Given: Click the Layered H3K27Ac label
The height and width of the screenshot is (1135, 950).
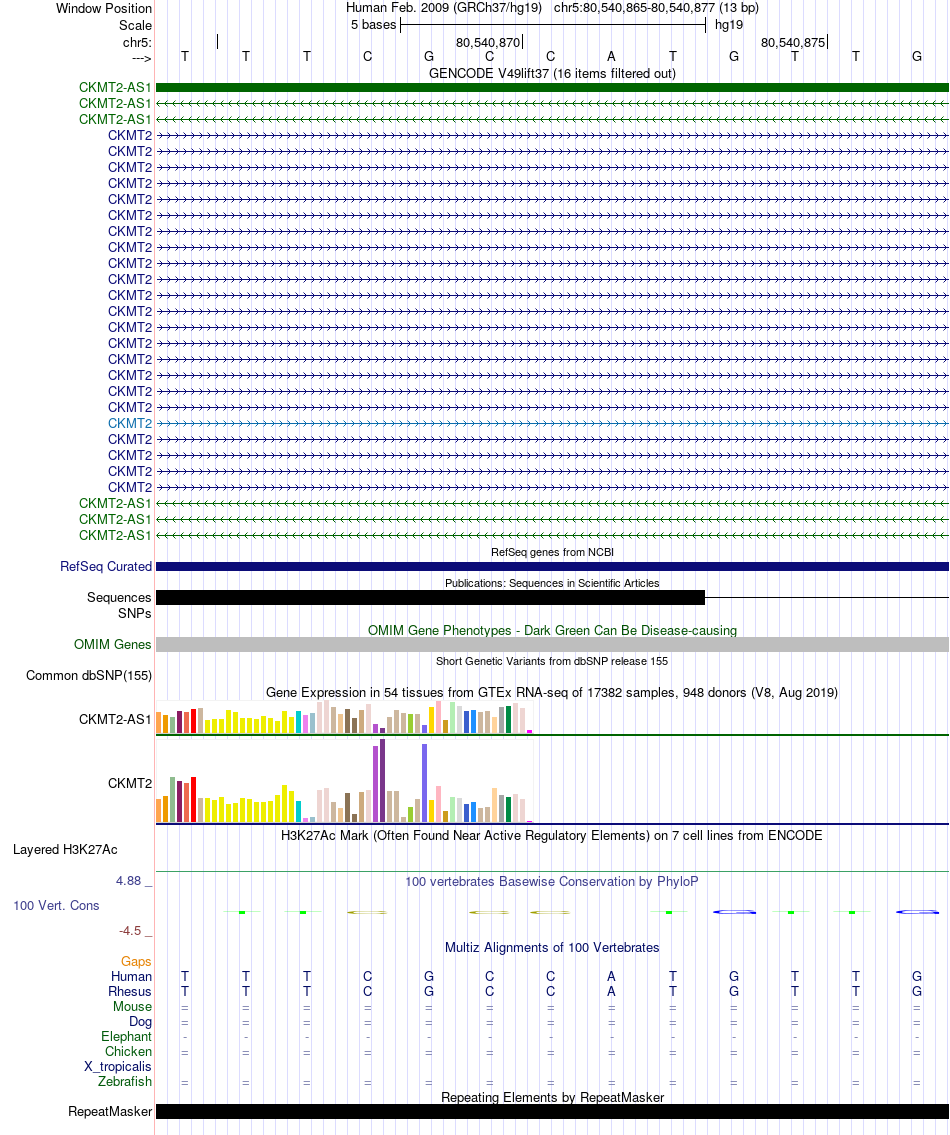Looking at the screenshot, I should [65, 850].
